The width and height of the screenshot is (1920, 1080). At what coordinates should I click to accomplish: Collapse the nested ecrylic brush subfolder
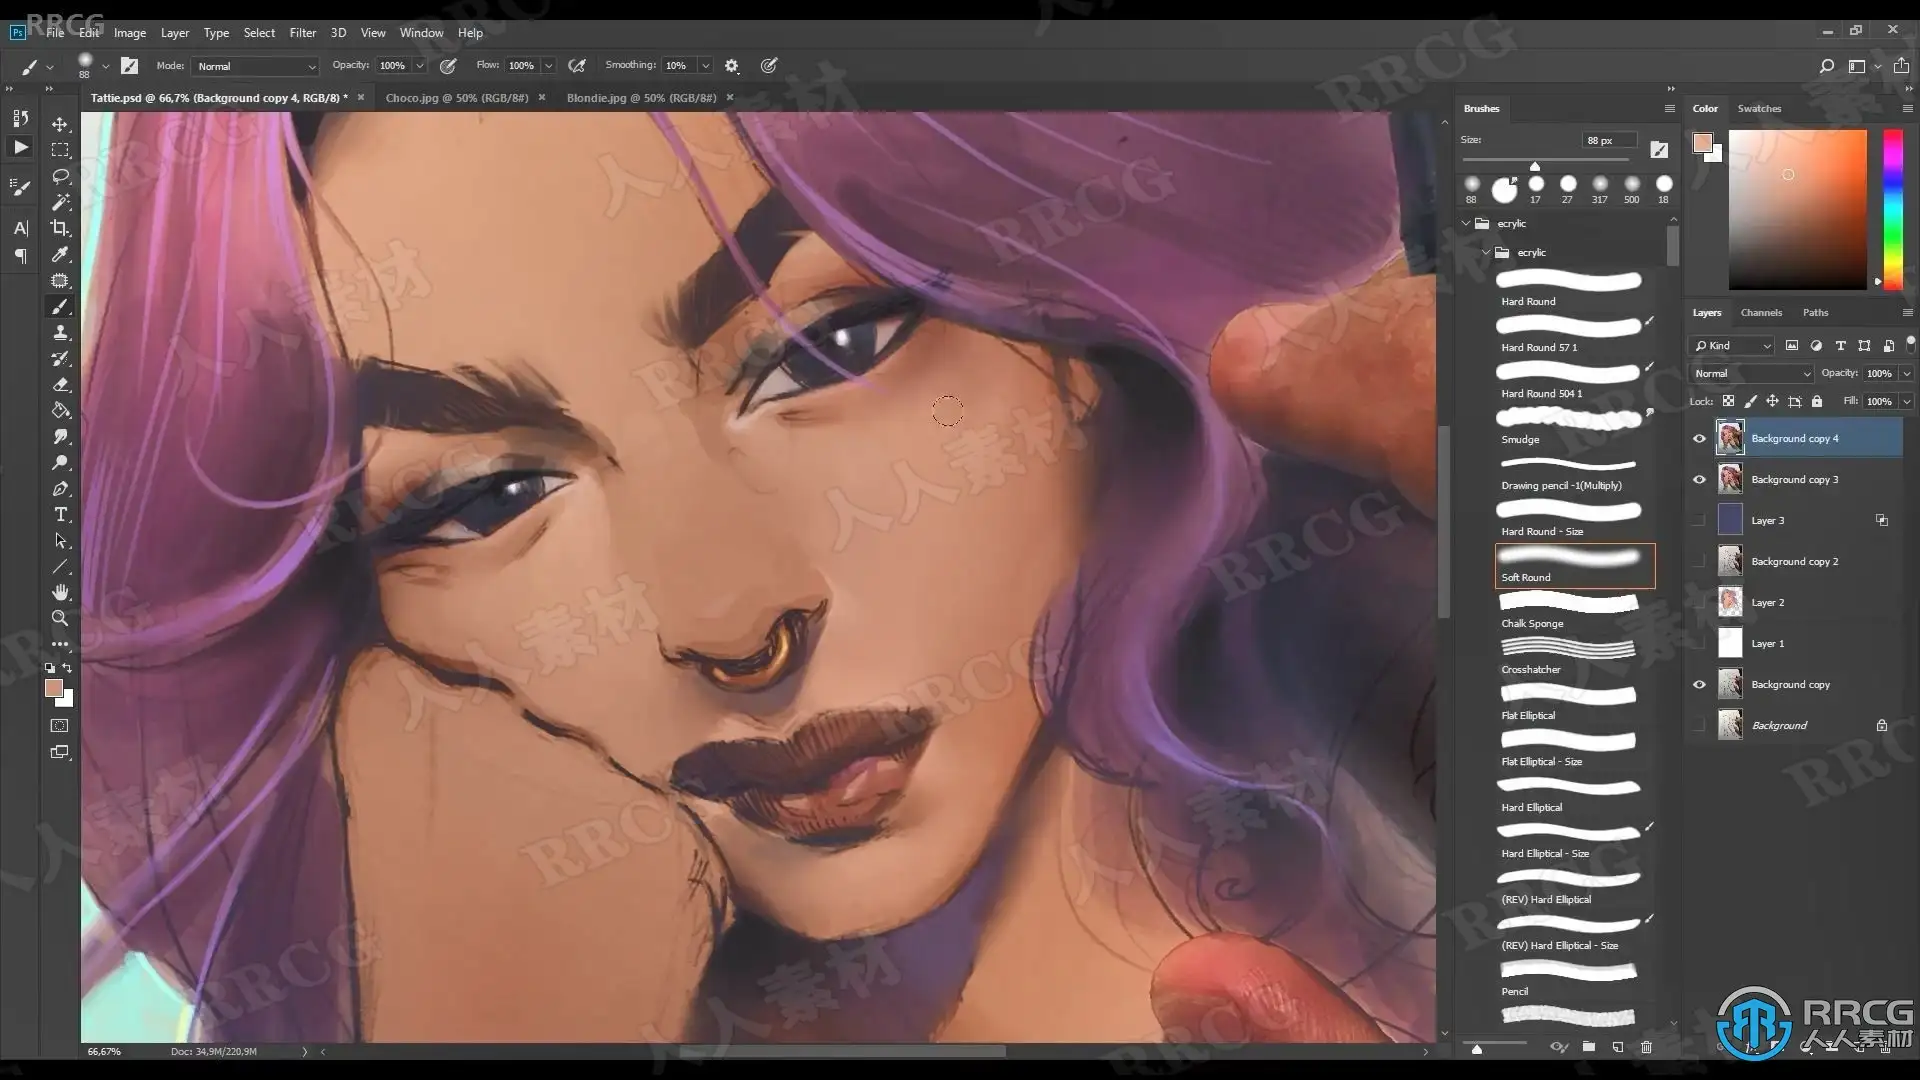coord(1486,253)
